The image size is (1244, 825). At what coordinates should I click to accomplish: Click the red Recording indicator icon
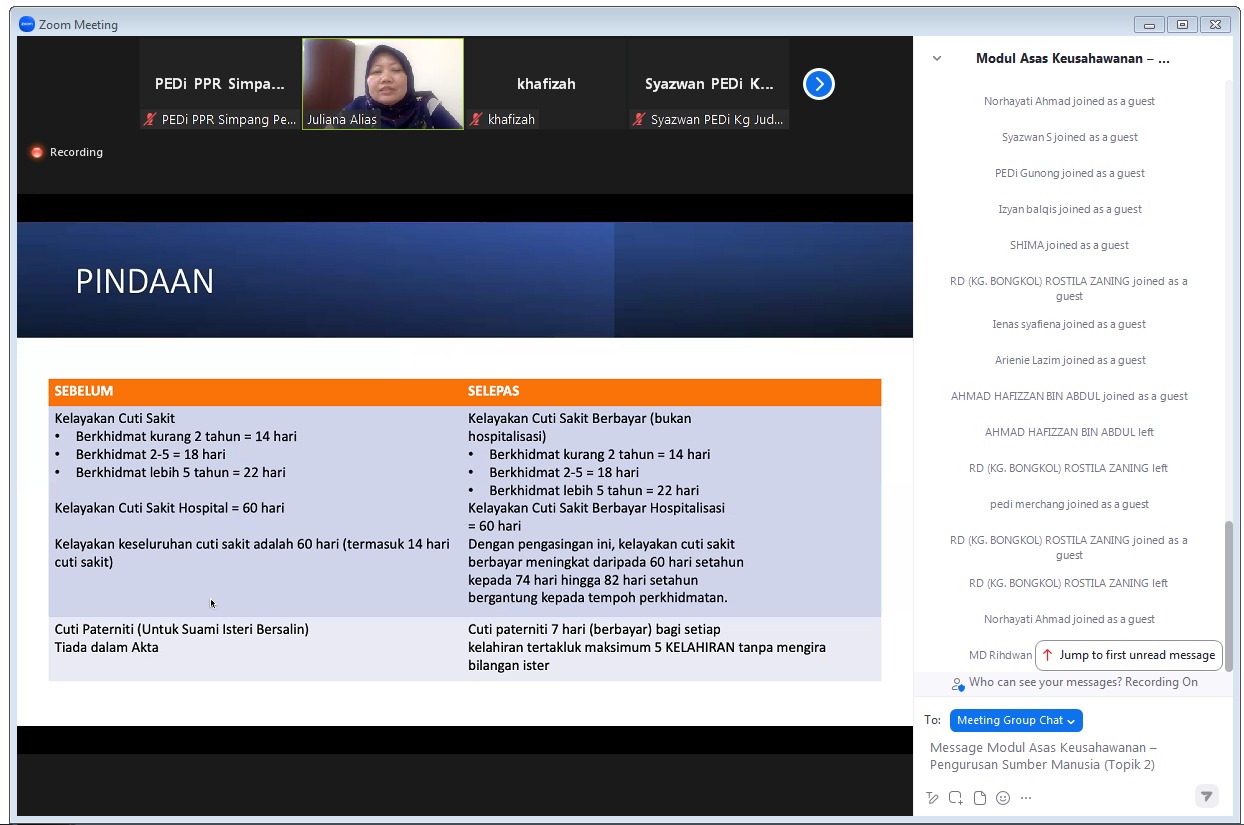pos(37,152)
